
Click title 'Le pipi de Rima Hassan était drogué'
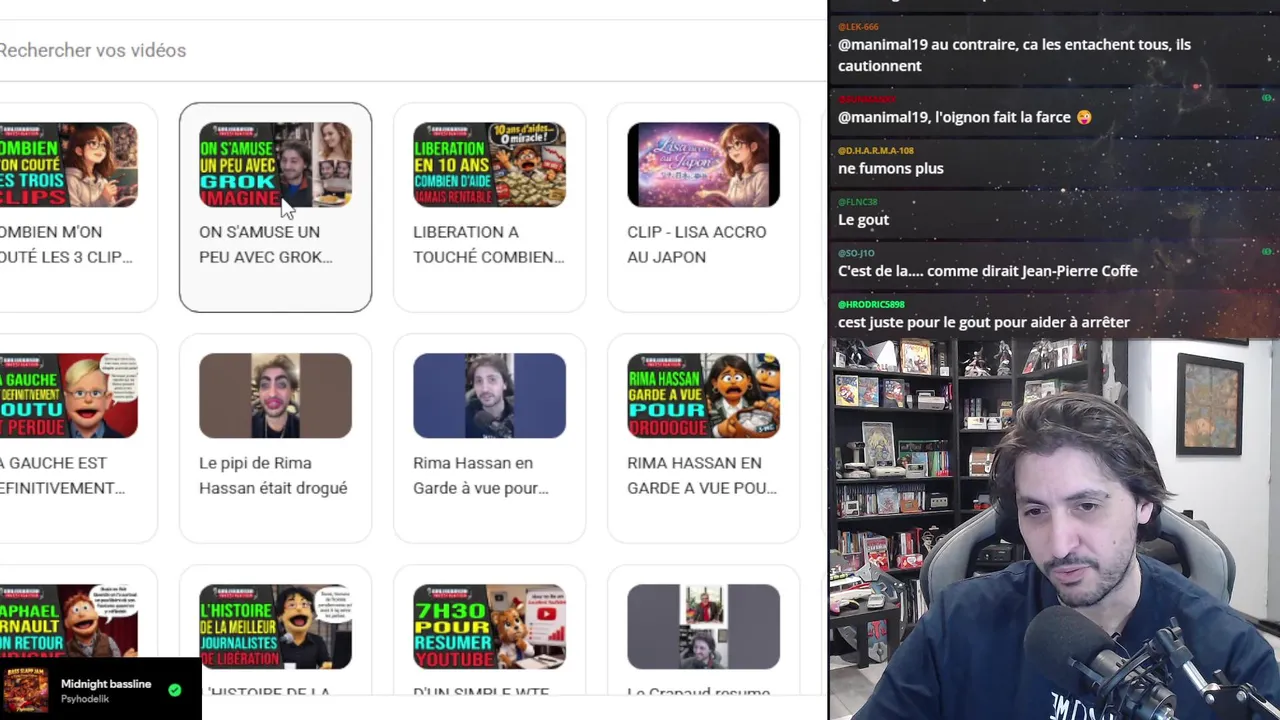click(x=273, y=475)
